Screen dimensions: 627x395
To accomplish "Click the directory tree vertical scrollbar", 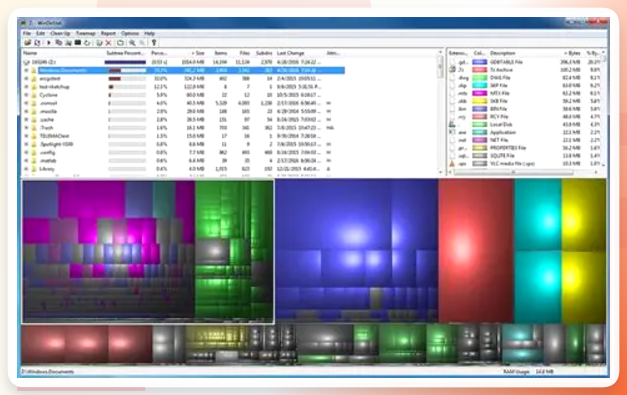I will [440, 112].
